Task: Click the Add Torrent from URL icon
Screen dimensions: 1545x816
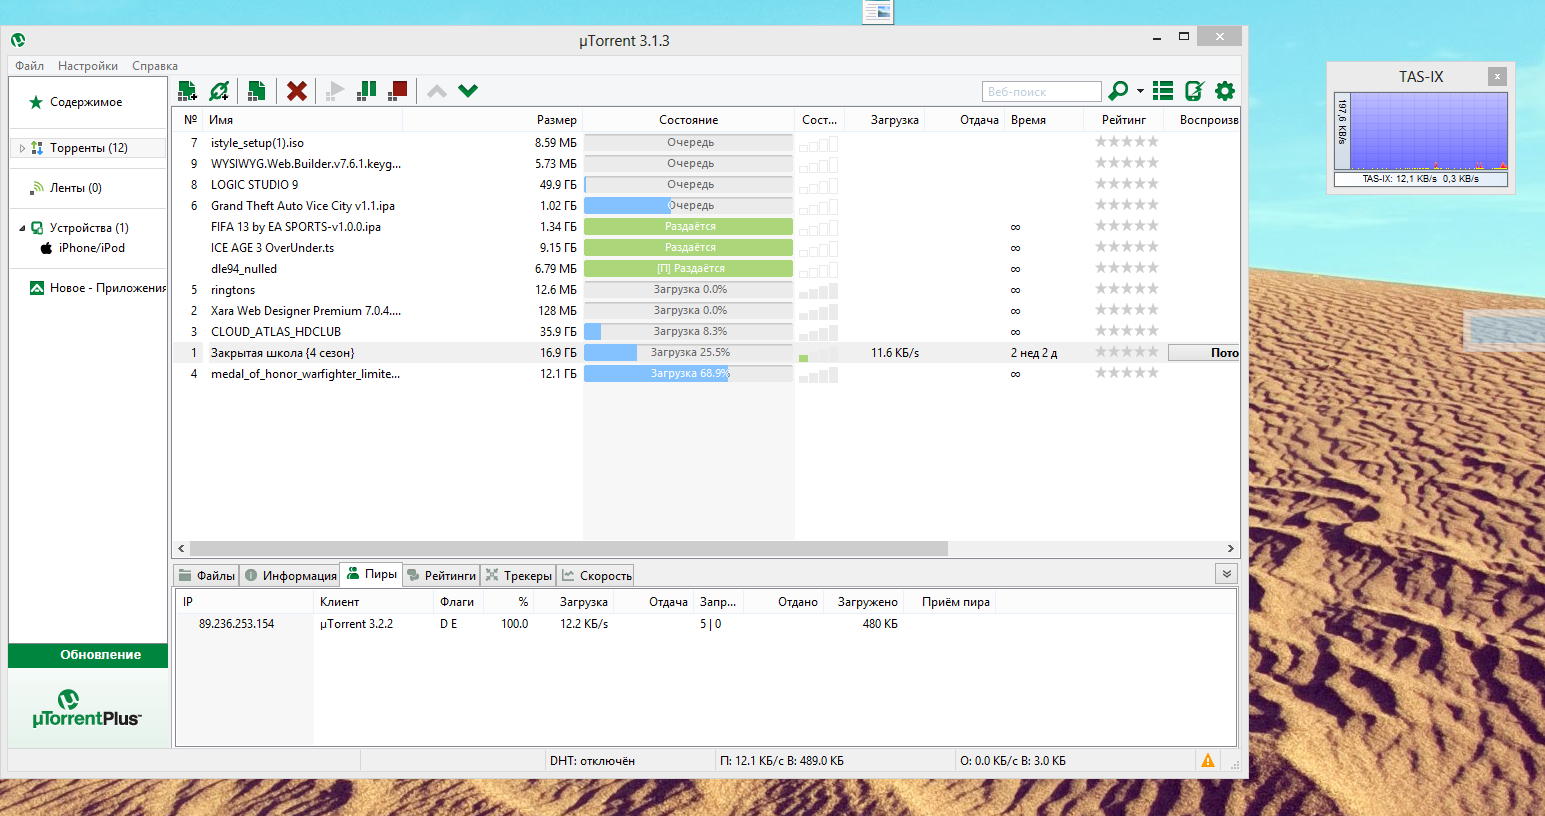Action: coord(219,91)
